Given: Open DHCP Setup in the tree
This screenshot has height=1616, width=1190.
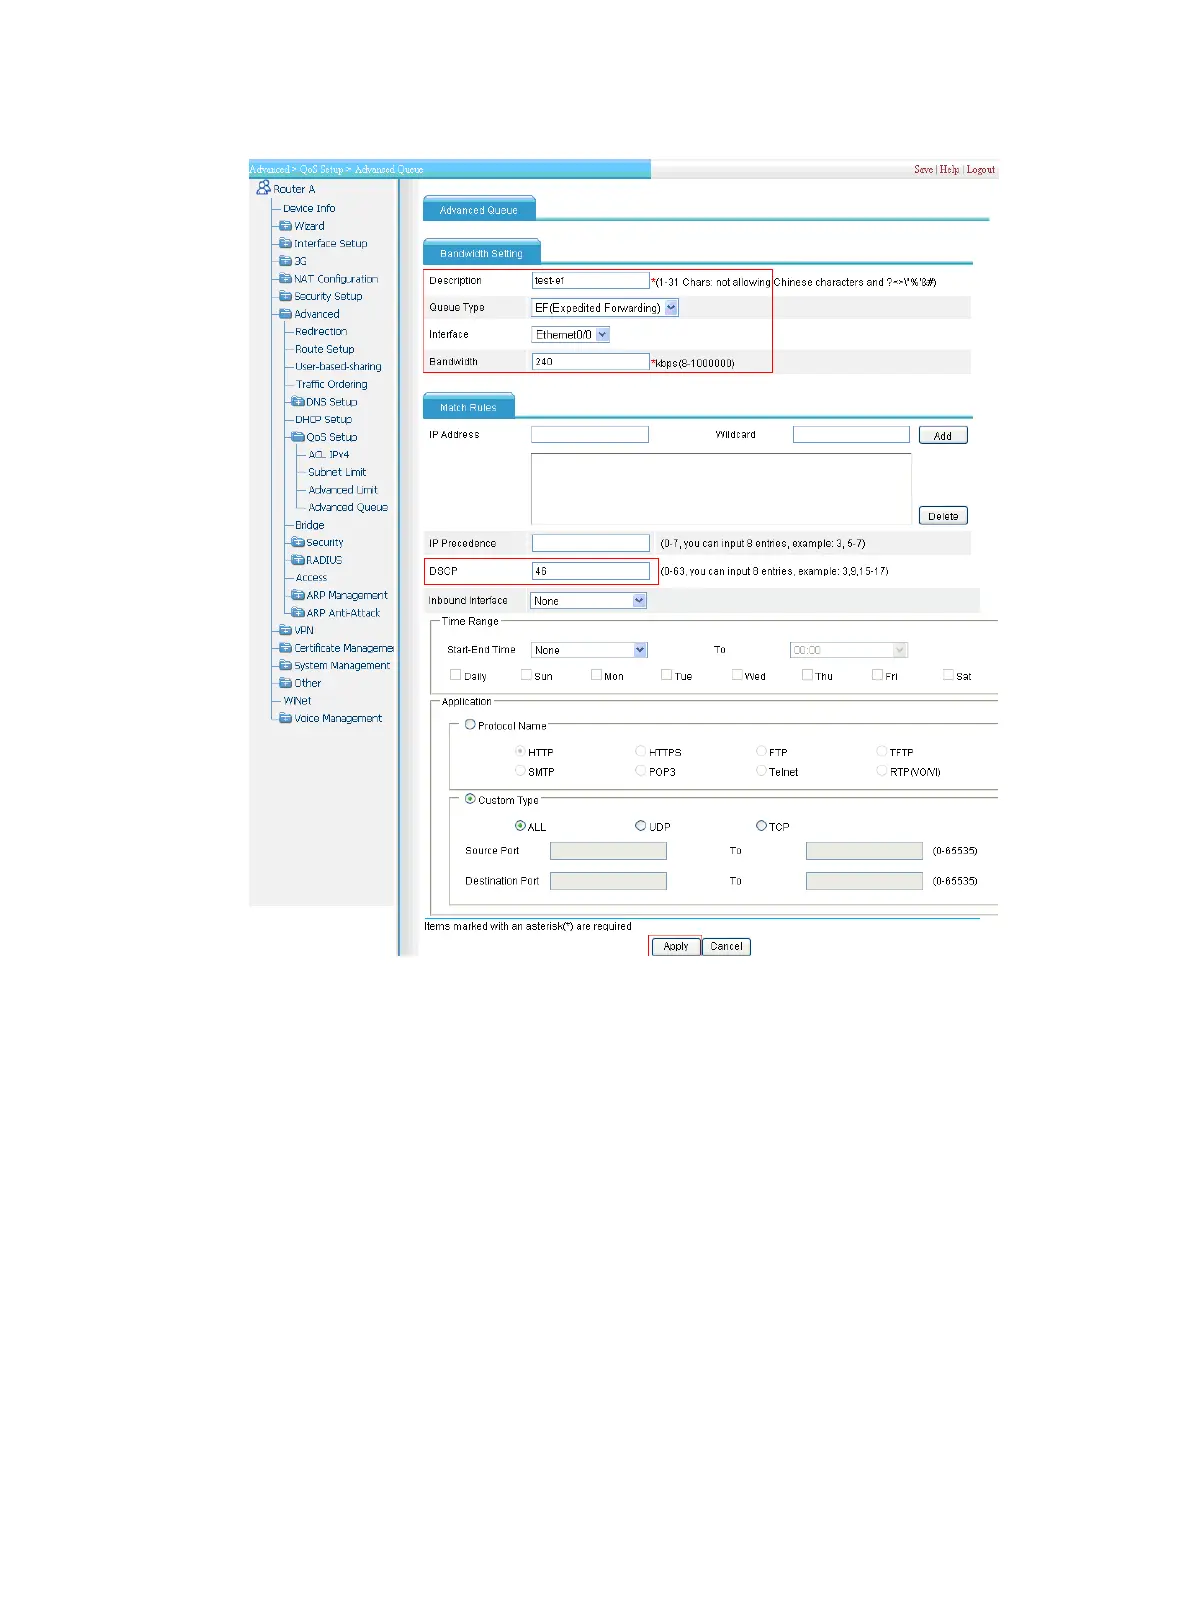Looking at the screenshot, I should (x=323, y=419).
